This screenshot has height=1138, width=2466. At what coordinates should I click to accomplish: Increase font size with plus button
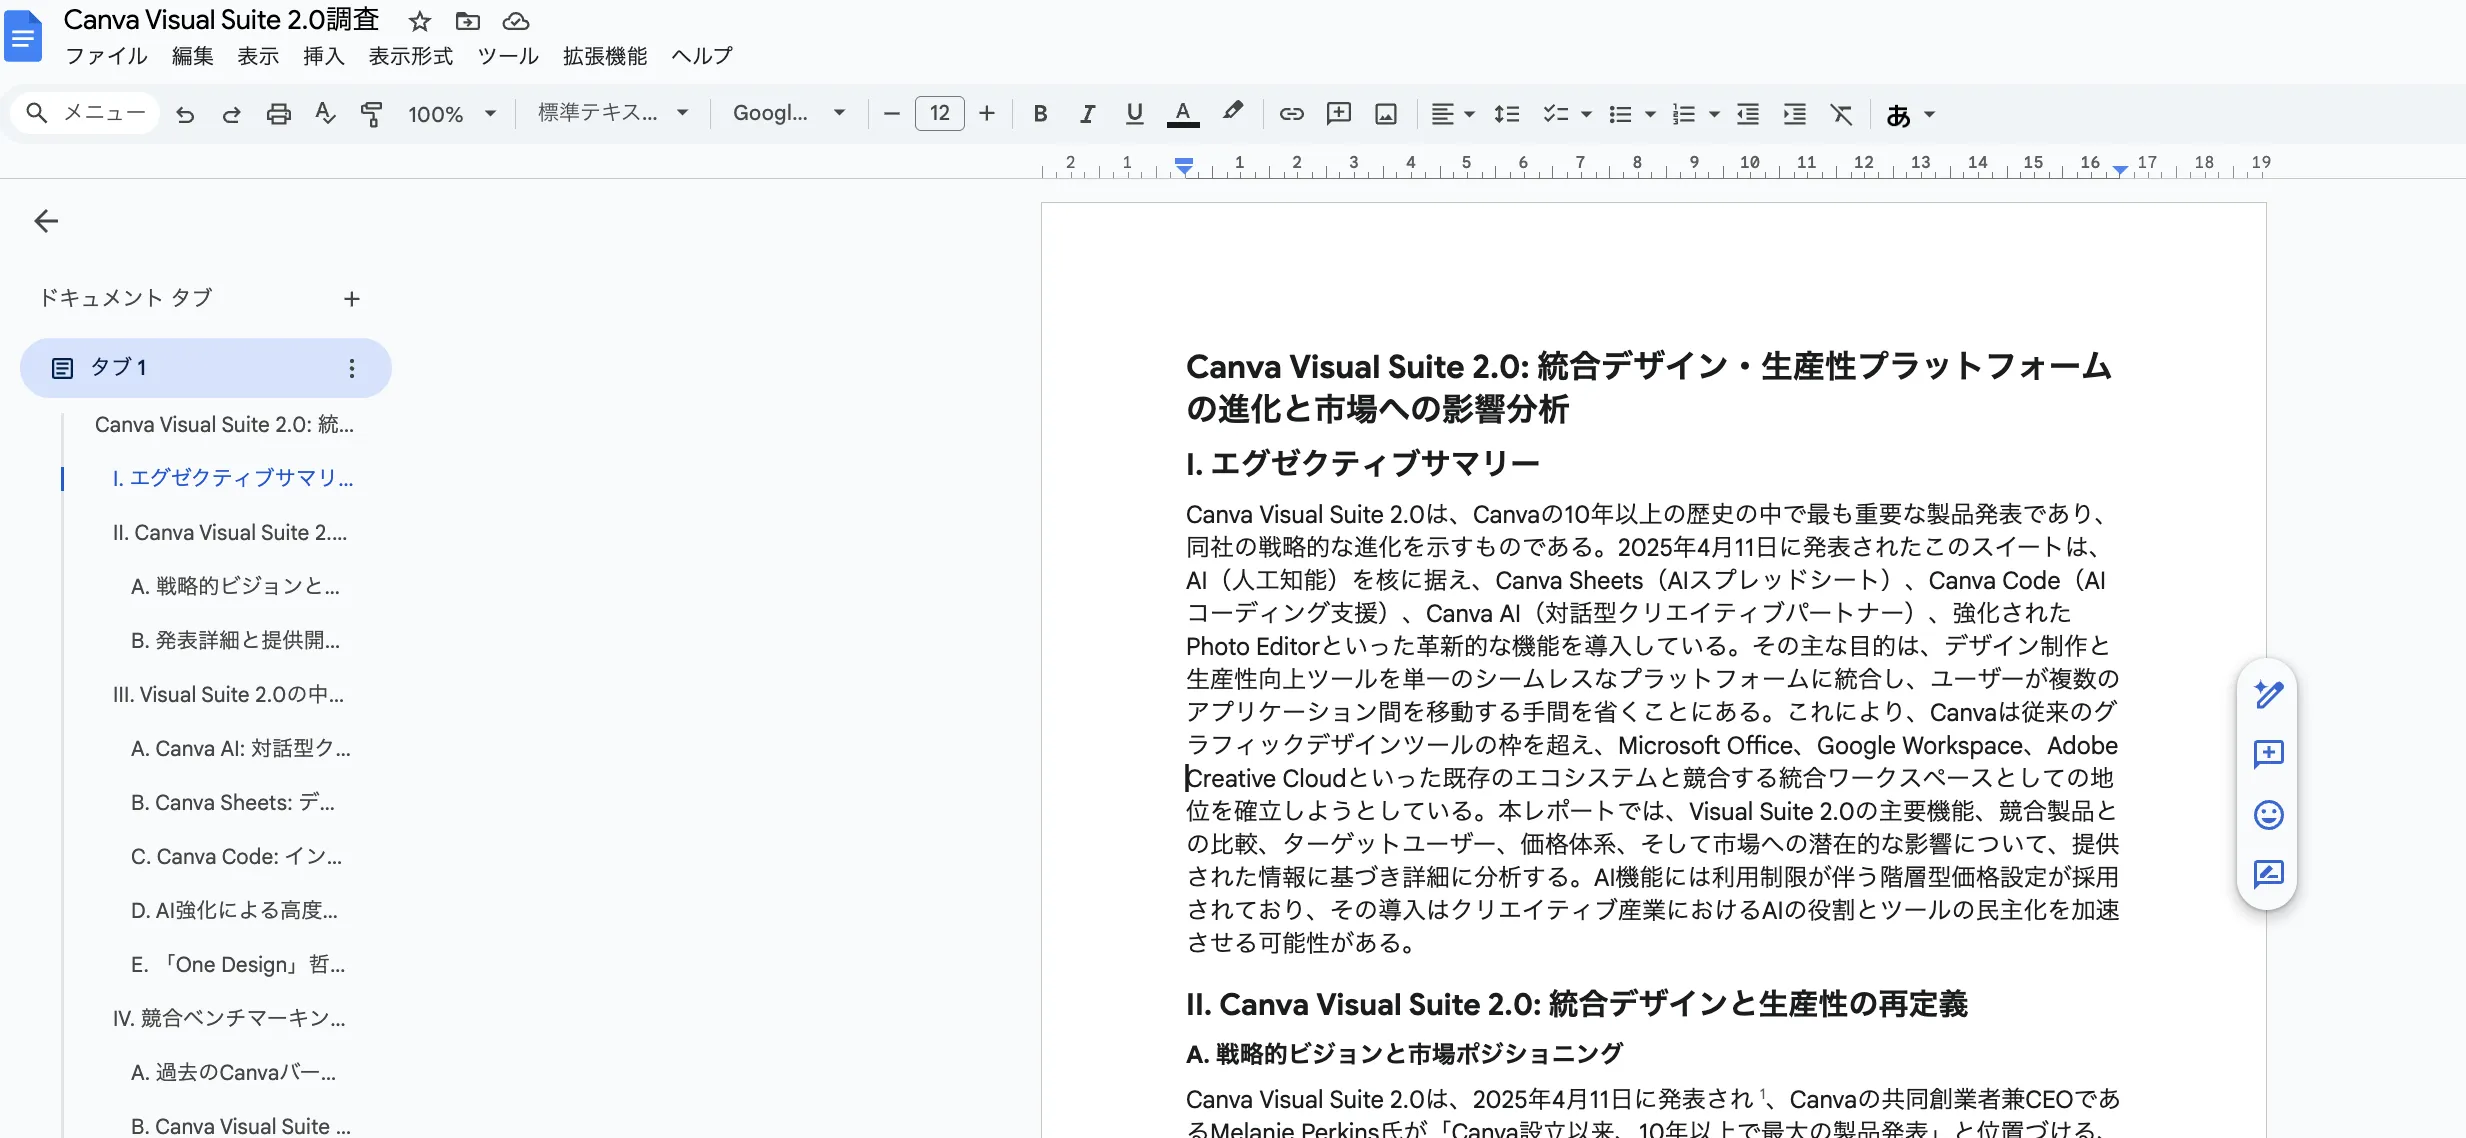[x=987, y=114]
